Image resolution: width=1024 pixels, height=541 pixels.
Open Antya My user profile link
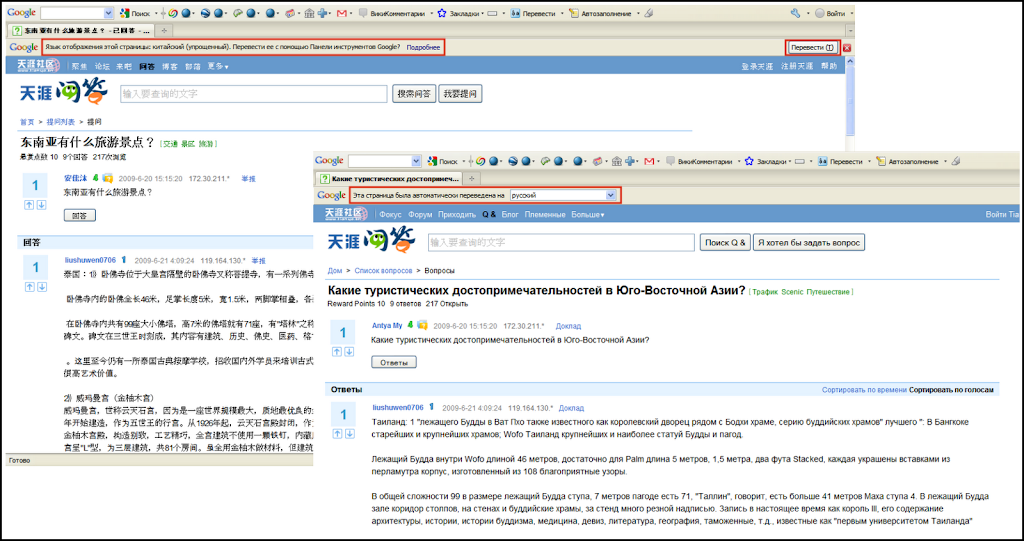click(x=387, y=325)
